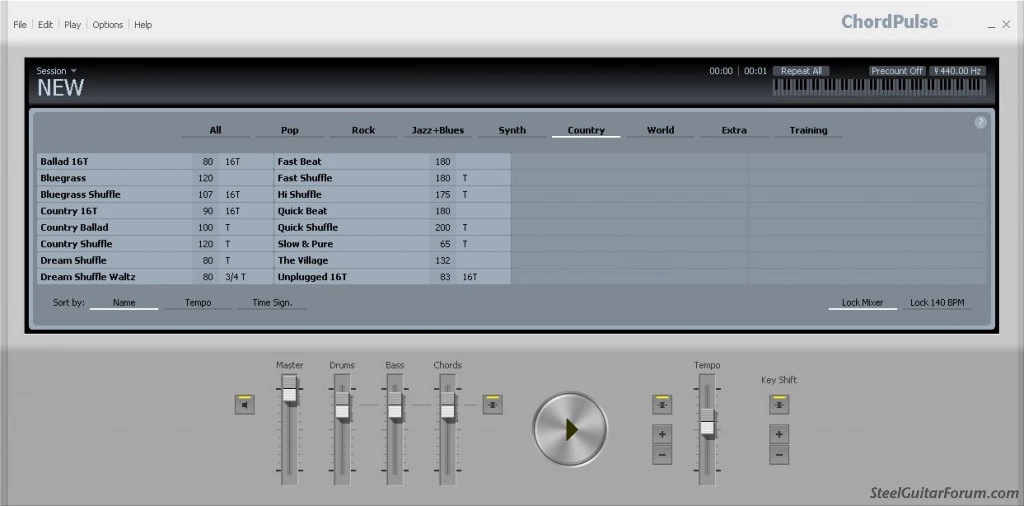Click the mixer reset icon beside Chords
The width and height of the screenshot is (1024, 506).
click(492, 404)
